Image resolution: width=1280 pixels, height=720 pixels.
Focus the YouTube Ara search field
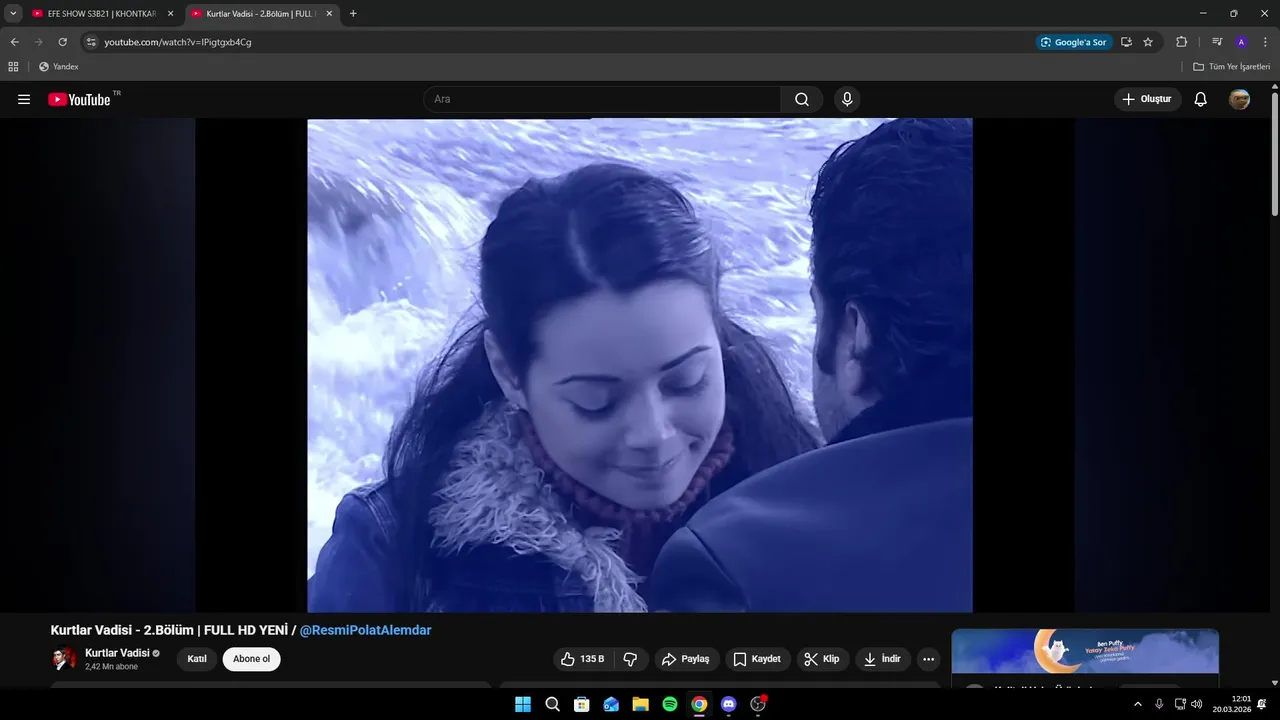point(602,99)
